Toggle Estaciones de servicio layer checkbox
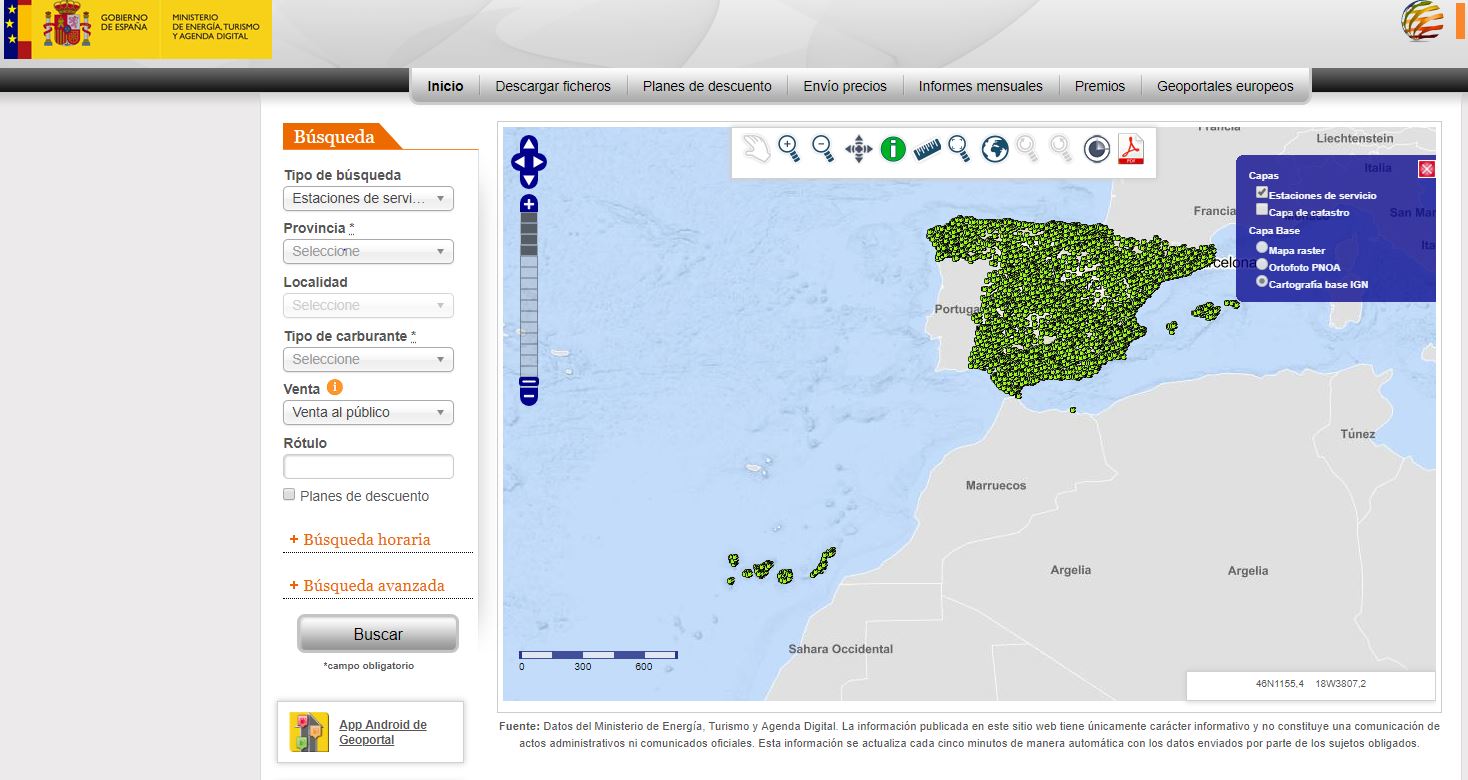Image resolution: width=1468 pixels, height=780 pixels. 1262,193
